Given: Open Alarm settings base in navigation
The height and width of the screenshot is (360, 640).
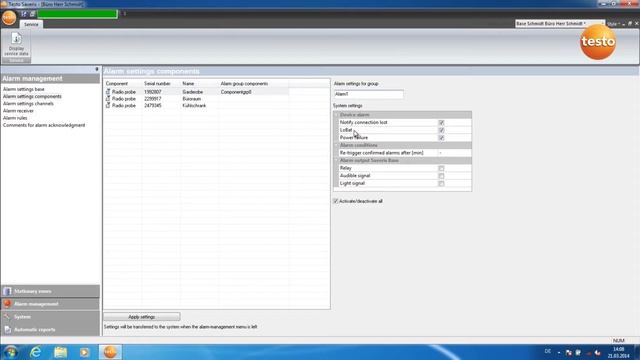Looking at the screenshot, I should pos(24,89).
